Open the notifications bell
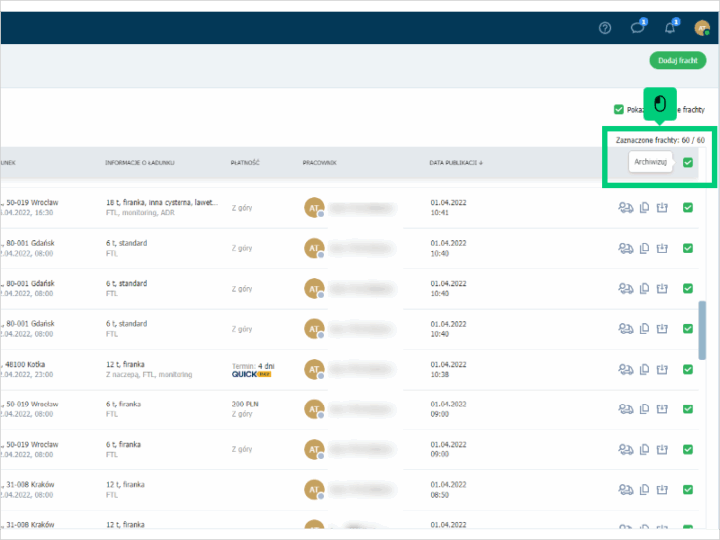The height and width of the screenshot is (540, 720). (x=670, y=28)
